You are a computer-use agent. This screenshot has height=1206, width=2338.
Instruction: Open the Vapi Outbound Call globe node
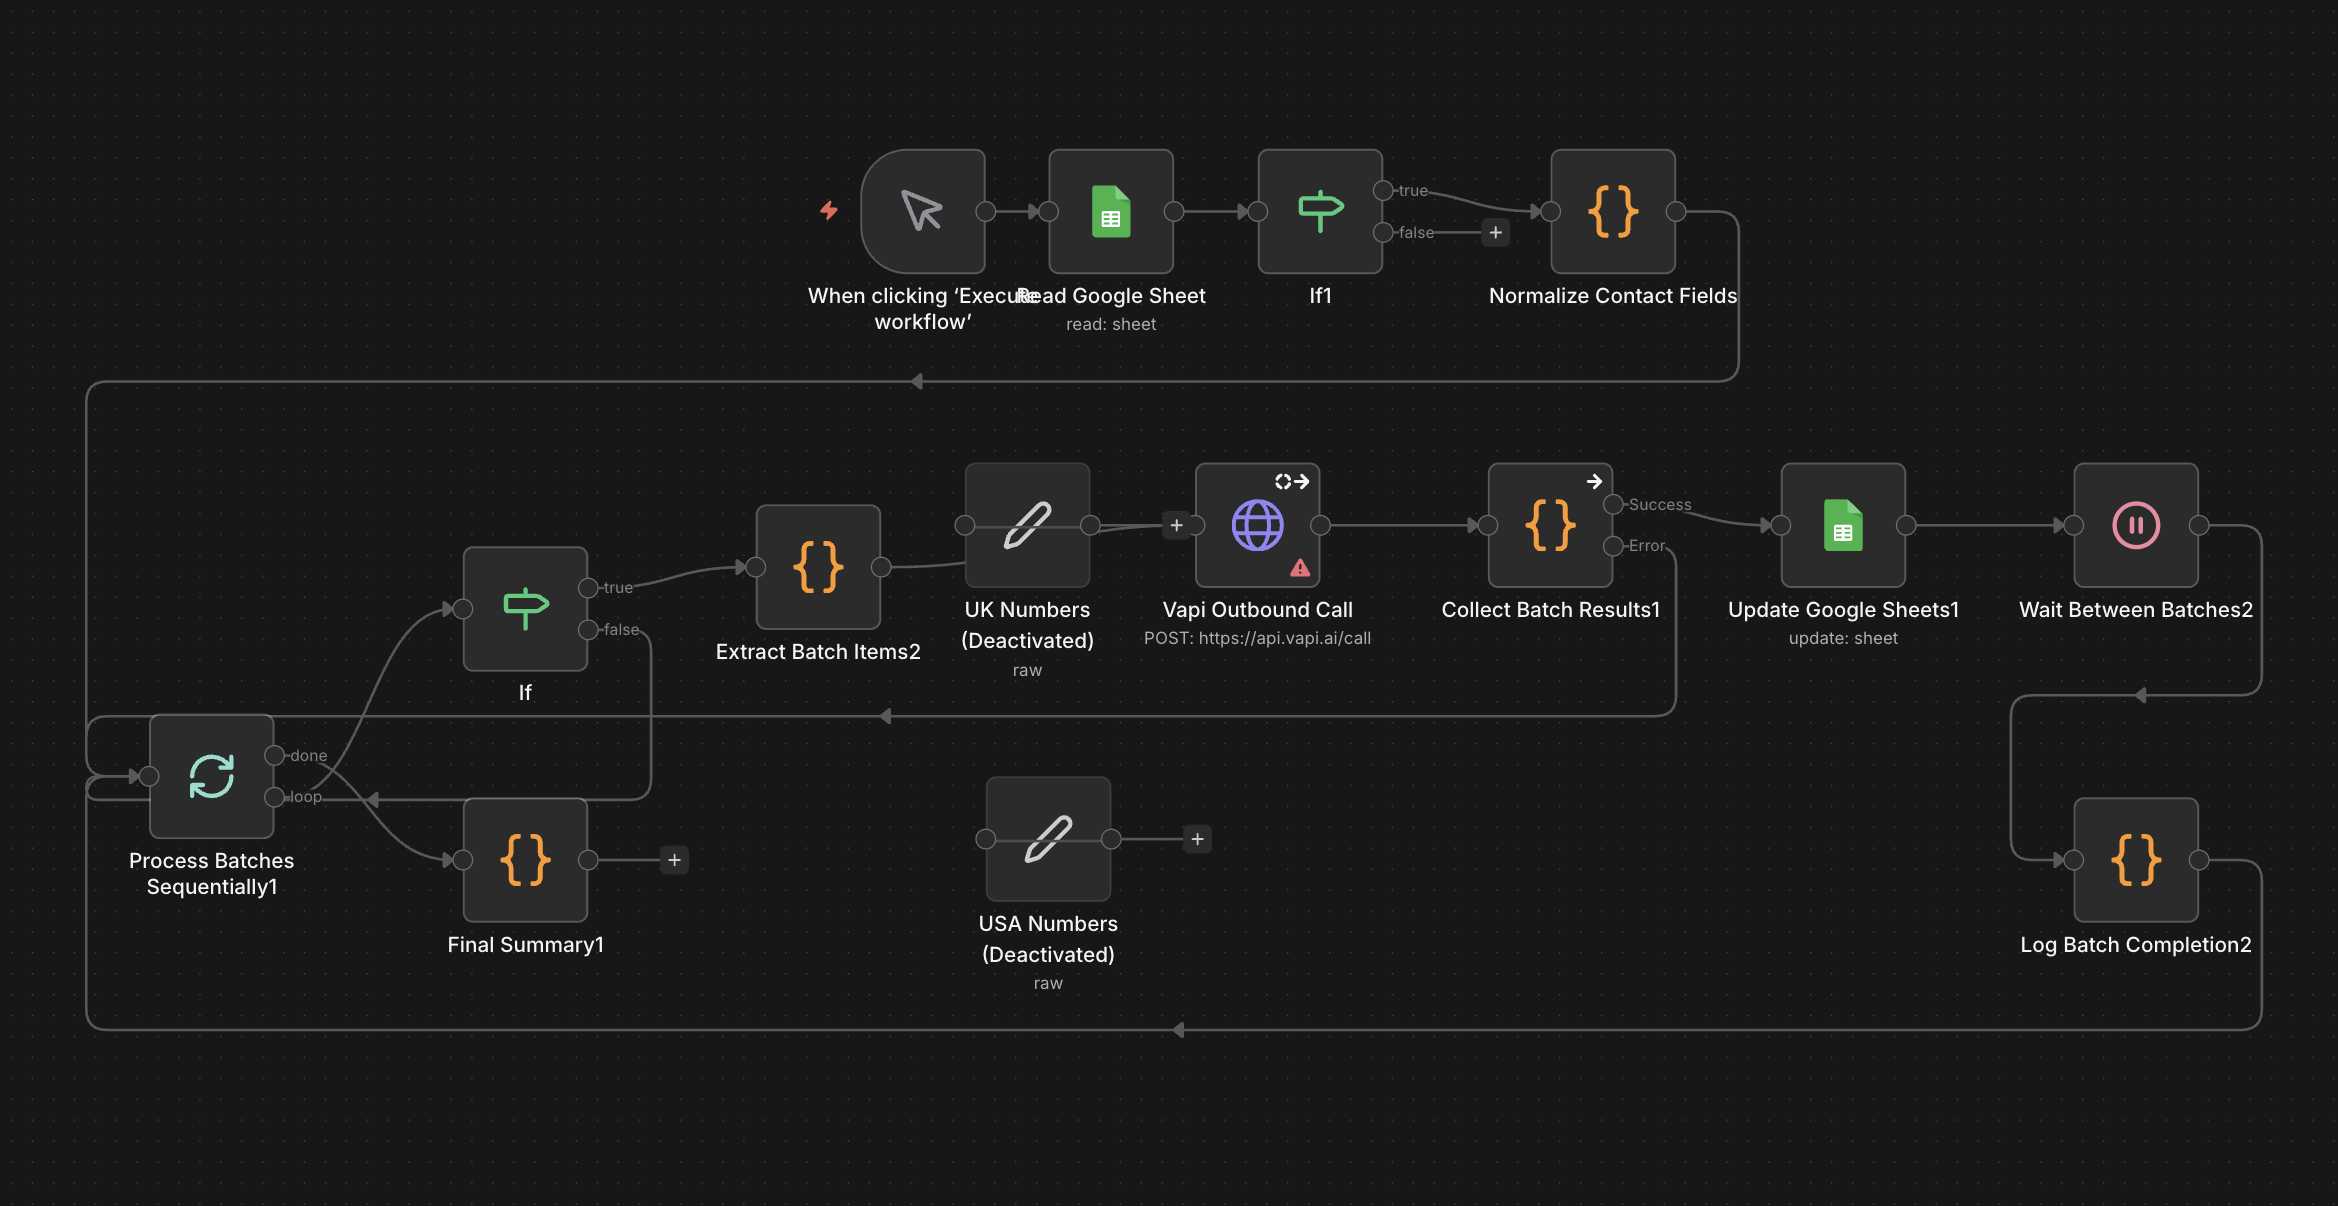click(x=1257, y=525)
